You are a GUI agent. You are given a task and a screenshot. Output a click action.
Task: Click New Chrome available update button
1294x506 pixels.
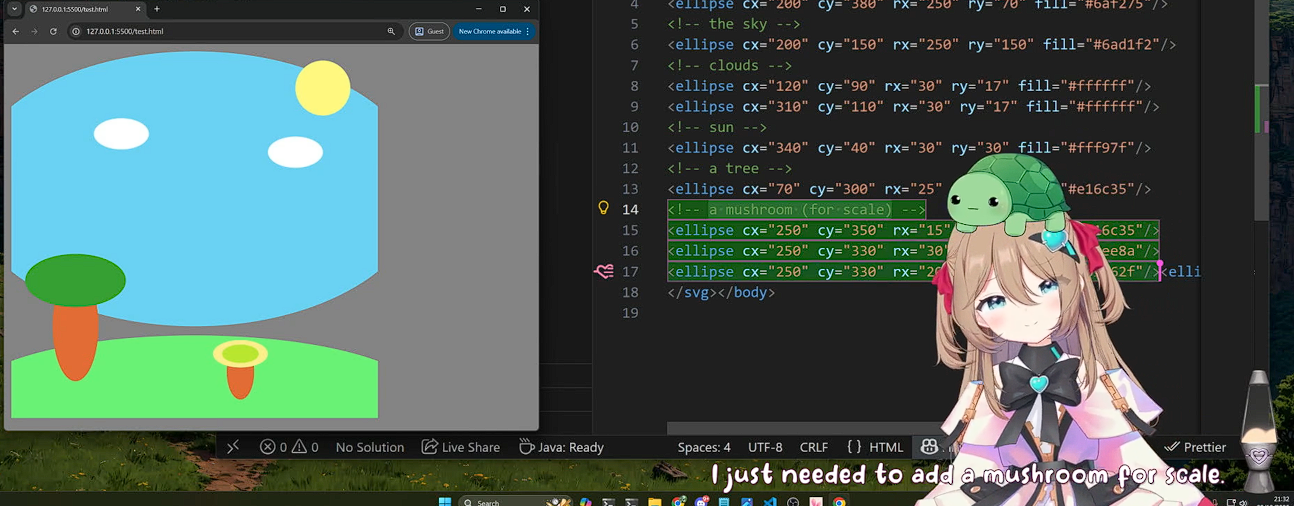[494, 31]
